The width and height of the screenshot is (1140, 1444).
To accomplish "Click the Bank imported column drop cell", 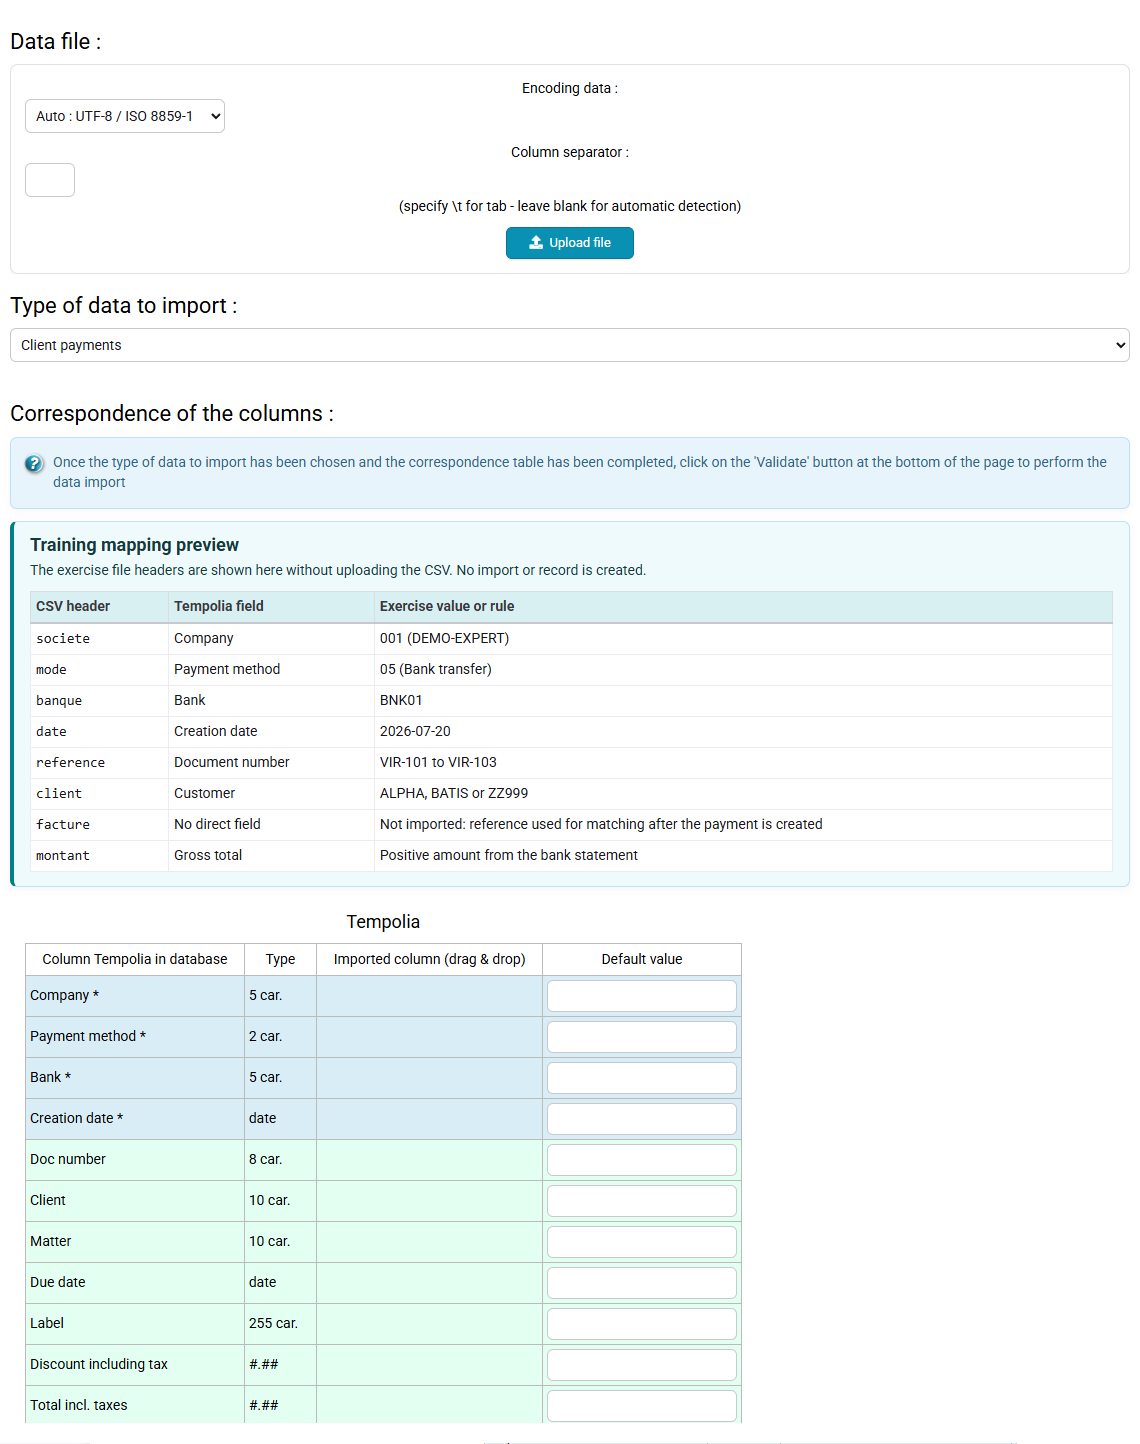I will tap(429, 1078).
